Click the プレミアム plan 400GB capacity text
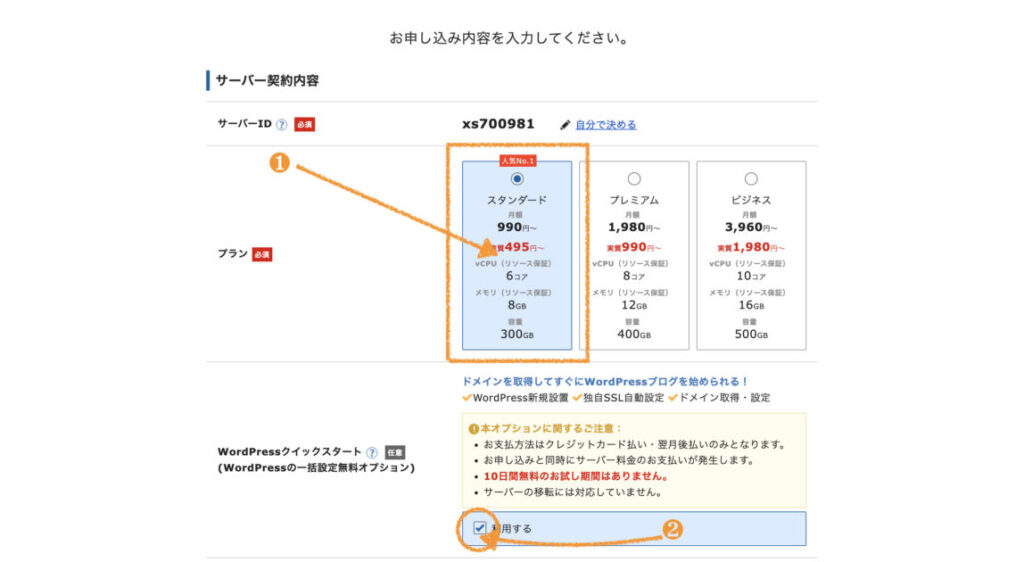 tap(634, 334)
